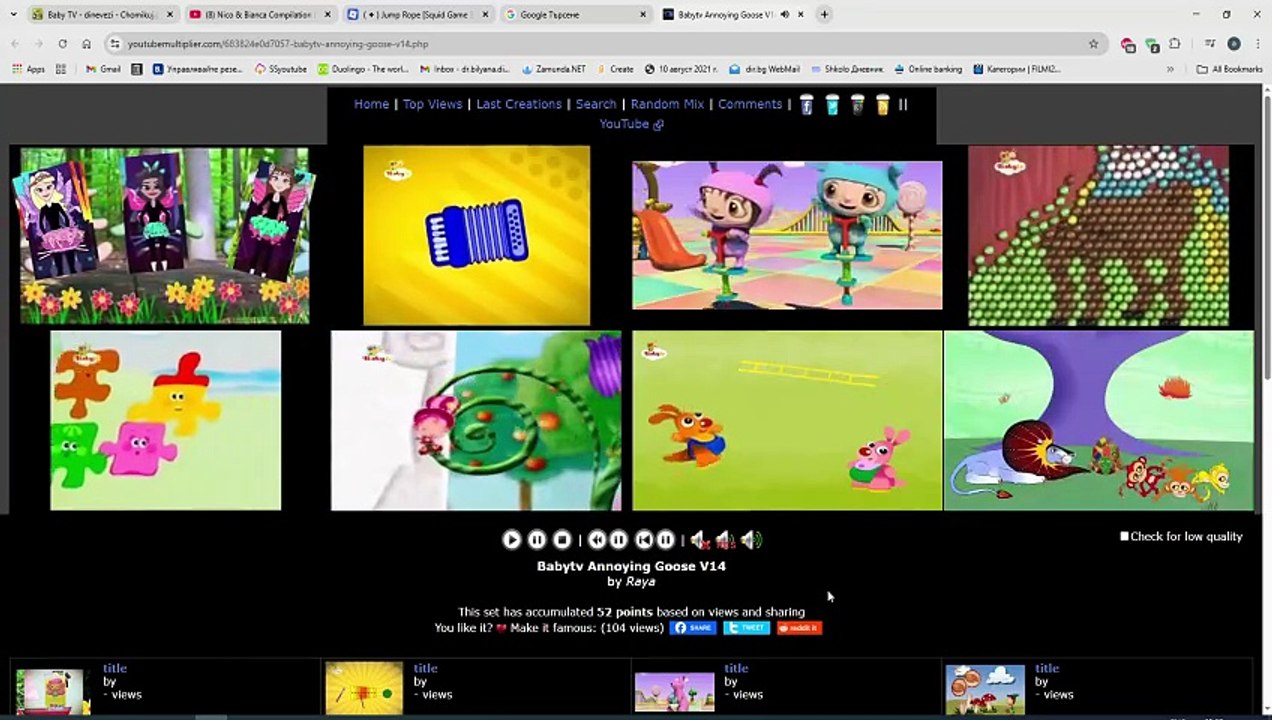Click the rabbit and pink kangaroo video
Image resolution: width=1272 pixels, height=720 pixels.
tap(787, 420)
